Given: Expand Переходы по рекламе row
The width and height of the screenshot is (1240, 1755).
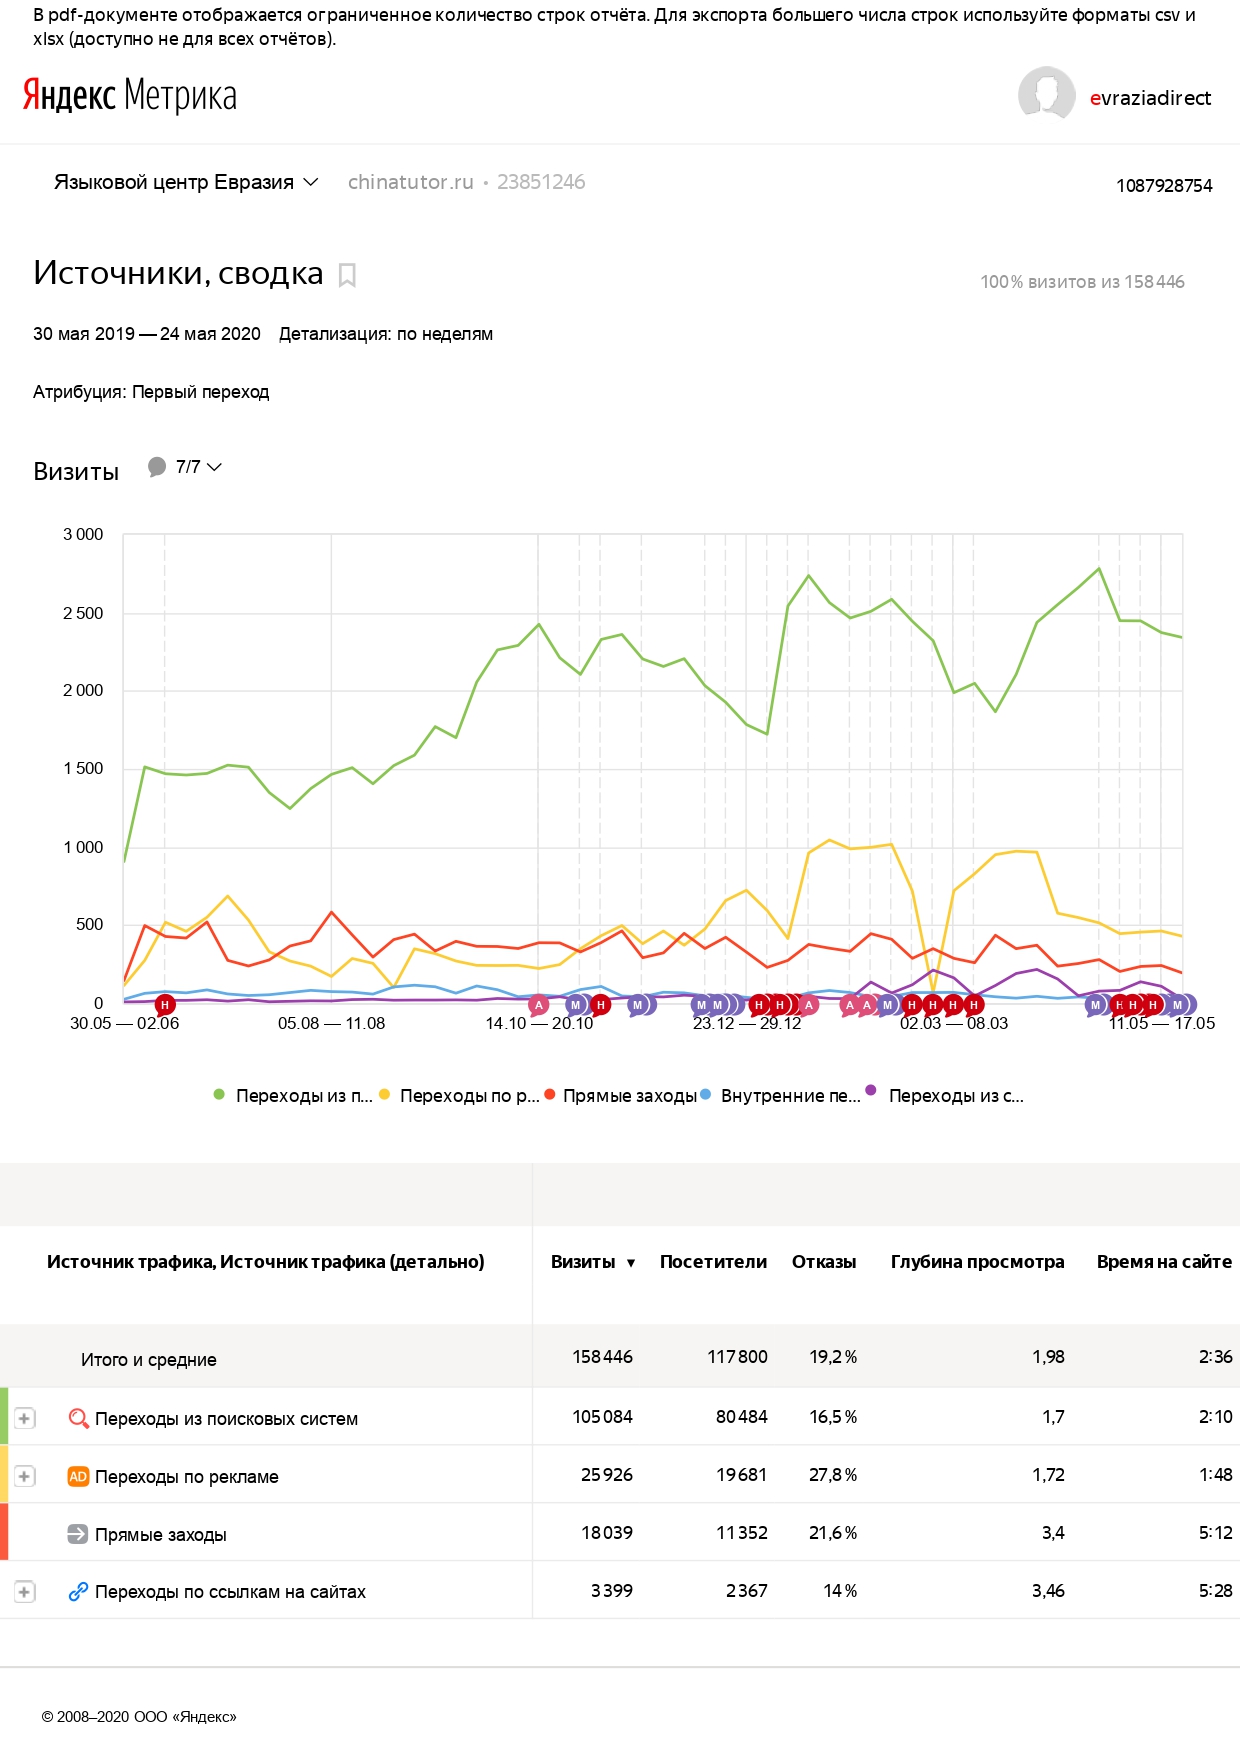Looking at the screenshot, I should pyautogui.click(x=24, y=1476).
